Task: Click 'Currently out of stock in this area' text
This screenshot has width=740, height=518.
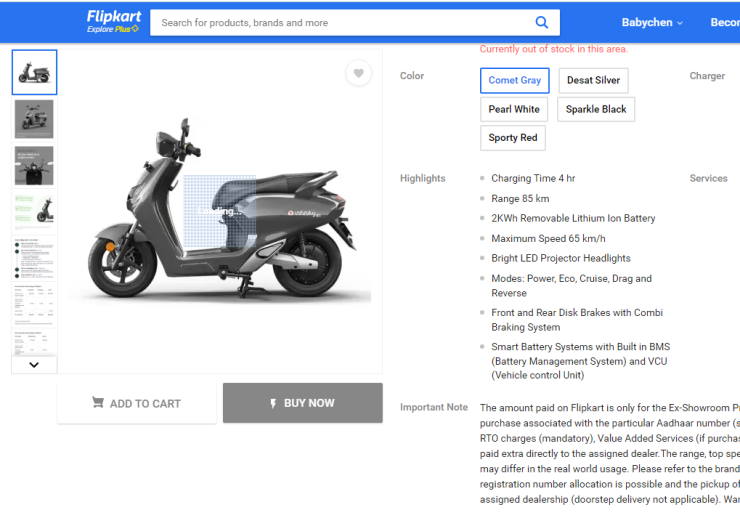Action: pyautogui.click(x=554, y=49)
